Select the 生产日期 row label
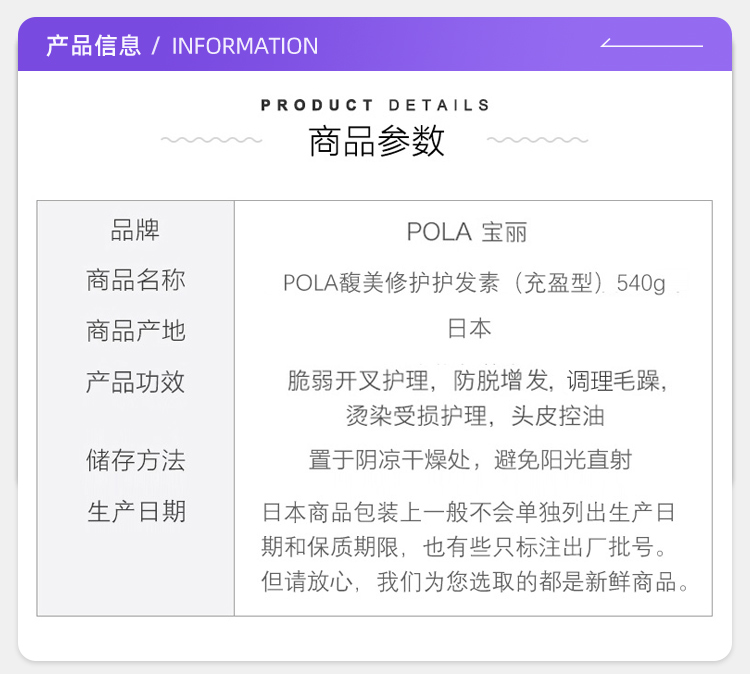Screen dimensions: 750x674 click(136, 511)
